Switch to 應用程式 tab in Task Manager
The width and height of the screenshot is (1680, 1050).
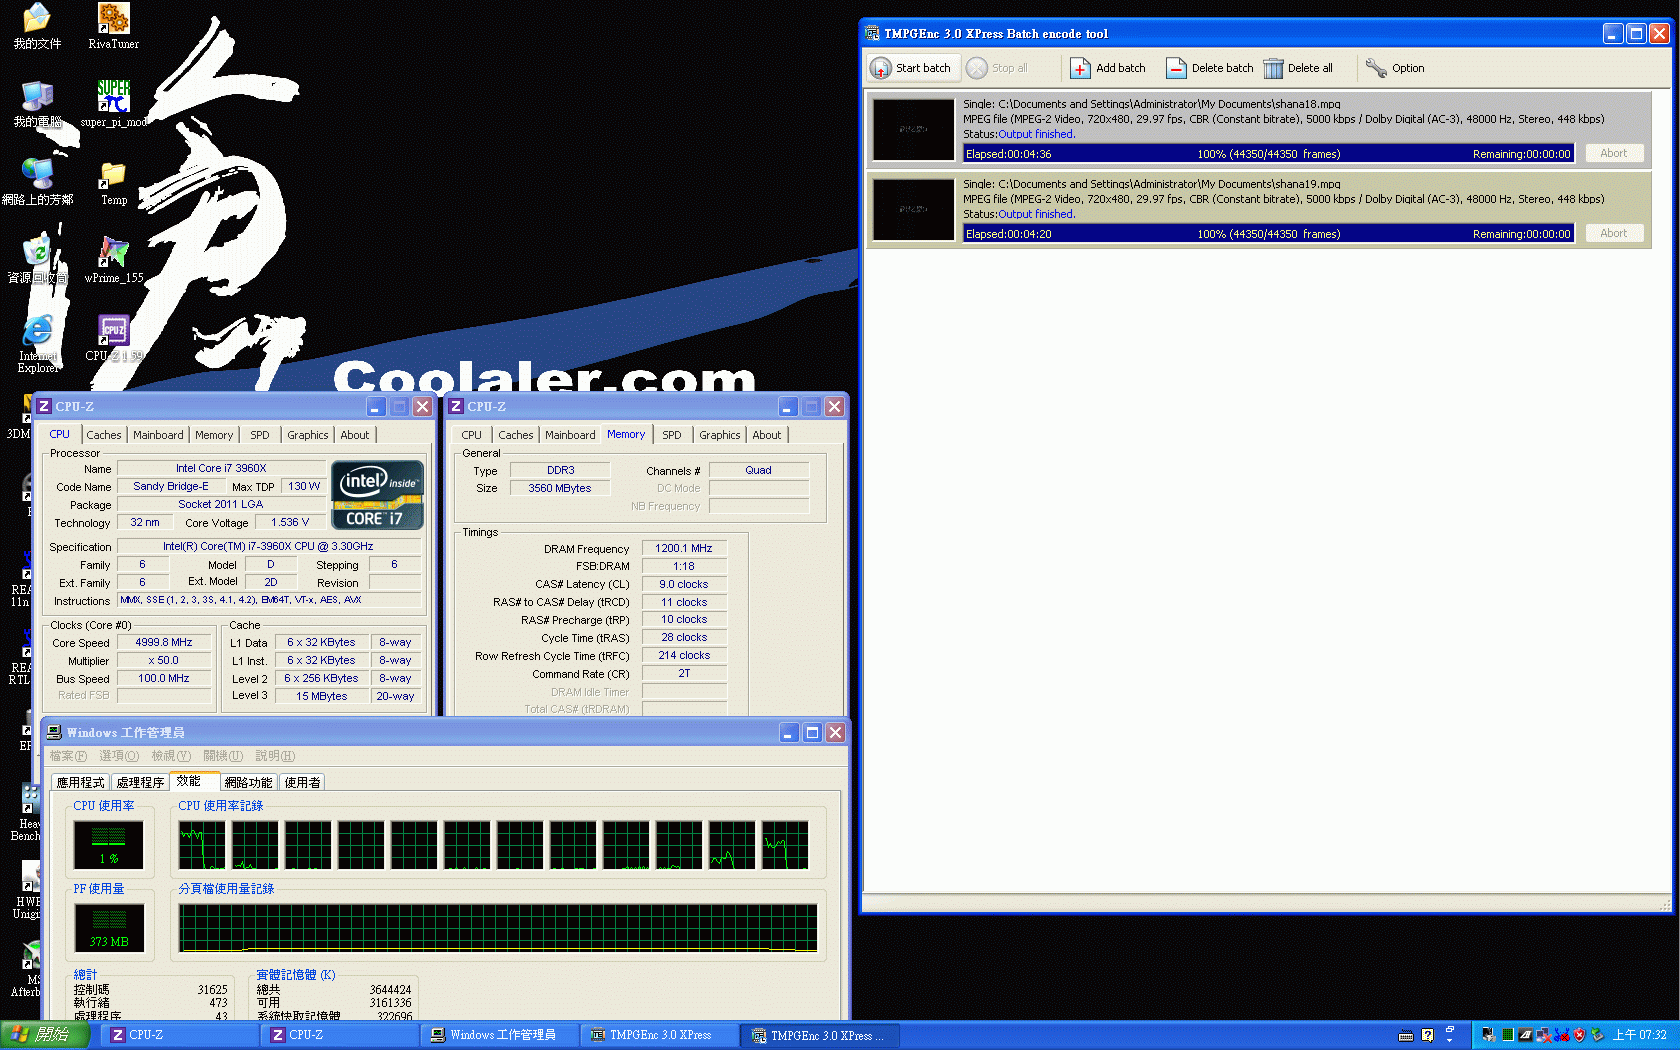(80, 783)
